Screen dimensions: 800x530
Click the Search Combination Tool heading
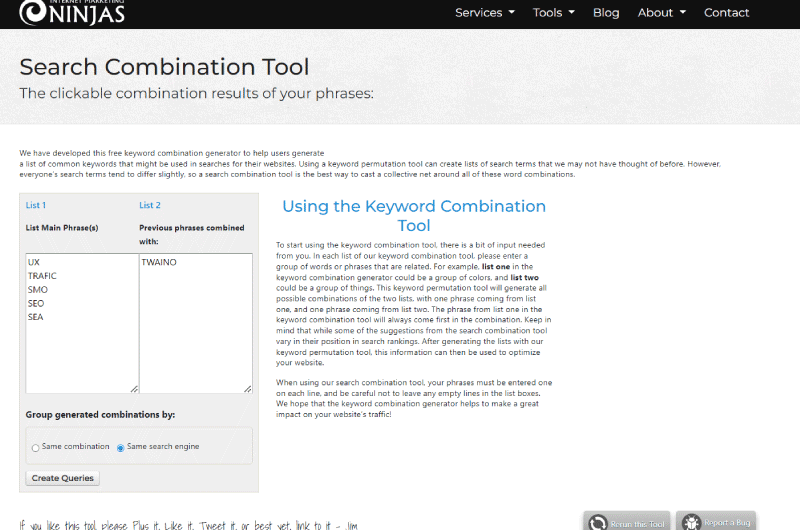tap(164, 67)
